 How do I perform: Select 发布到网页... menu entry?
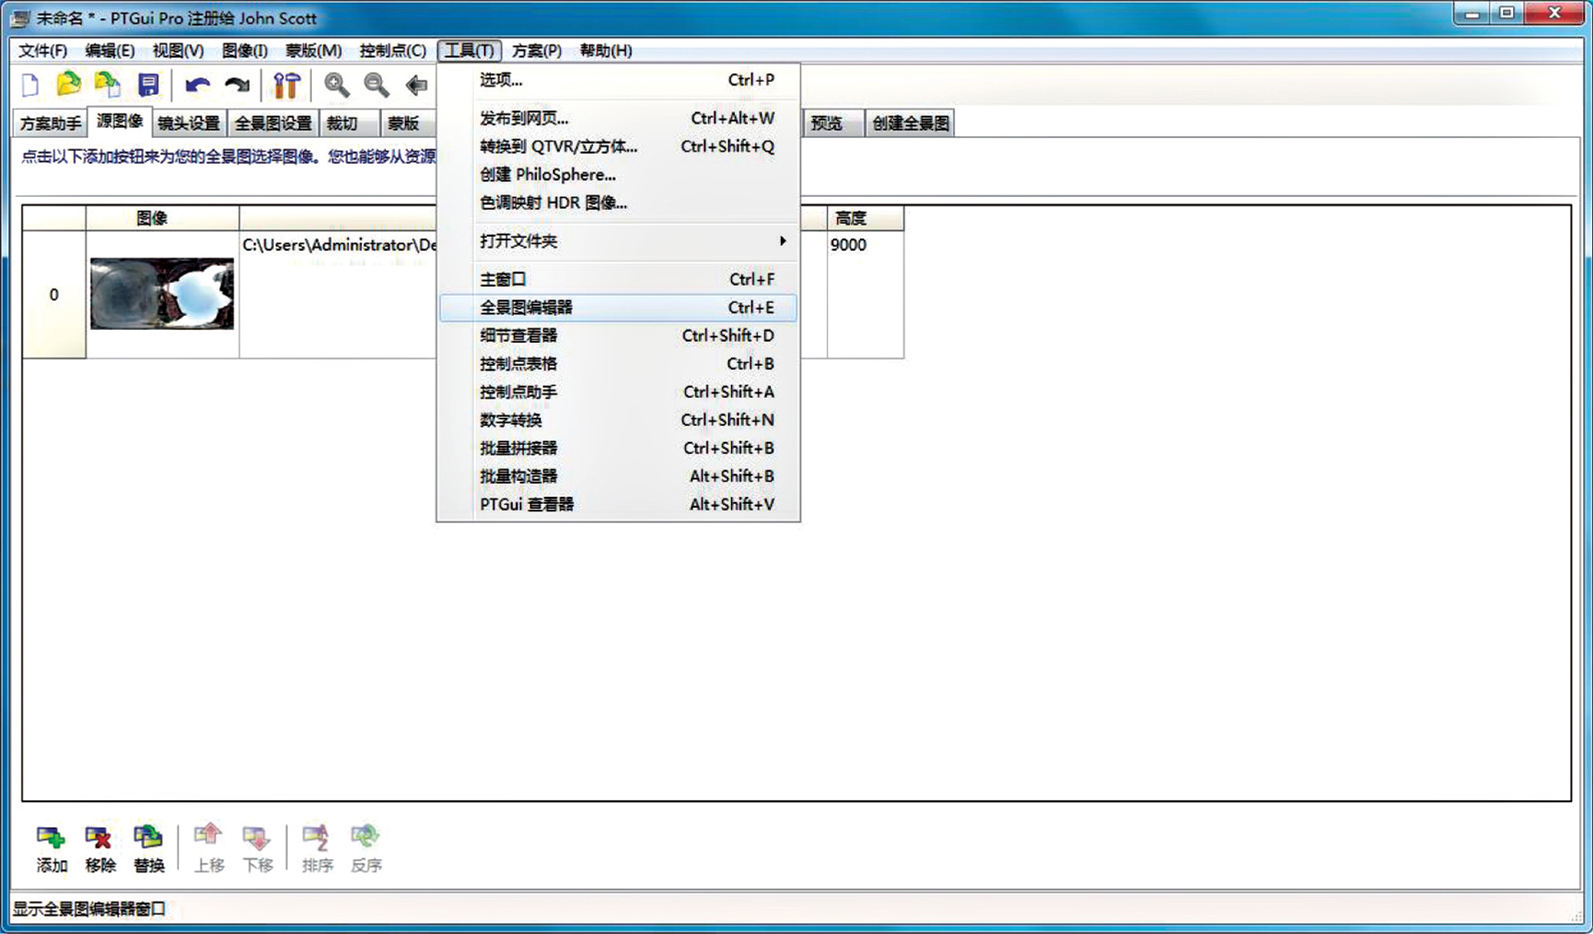[618, 118]
